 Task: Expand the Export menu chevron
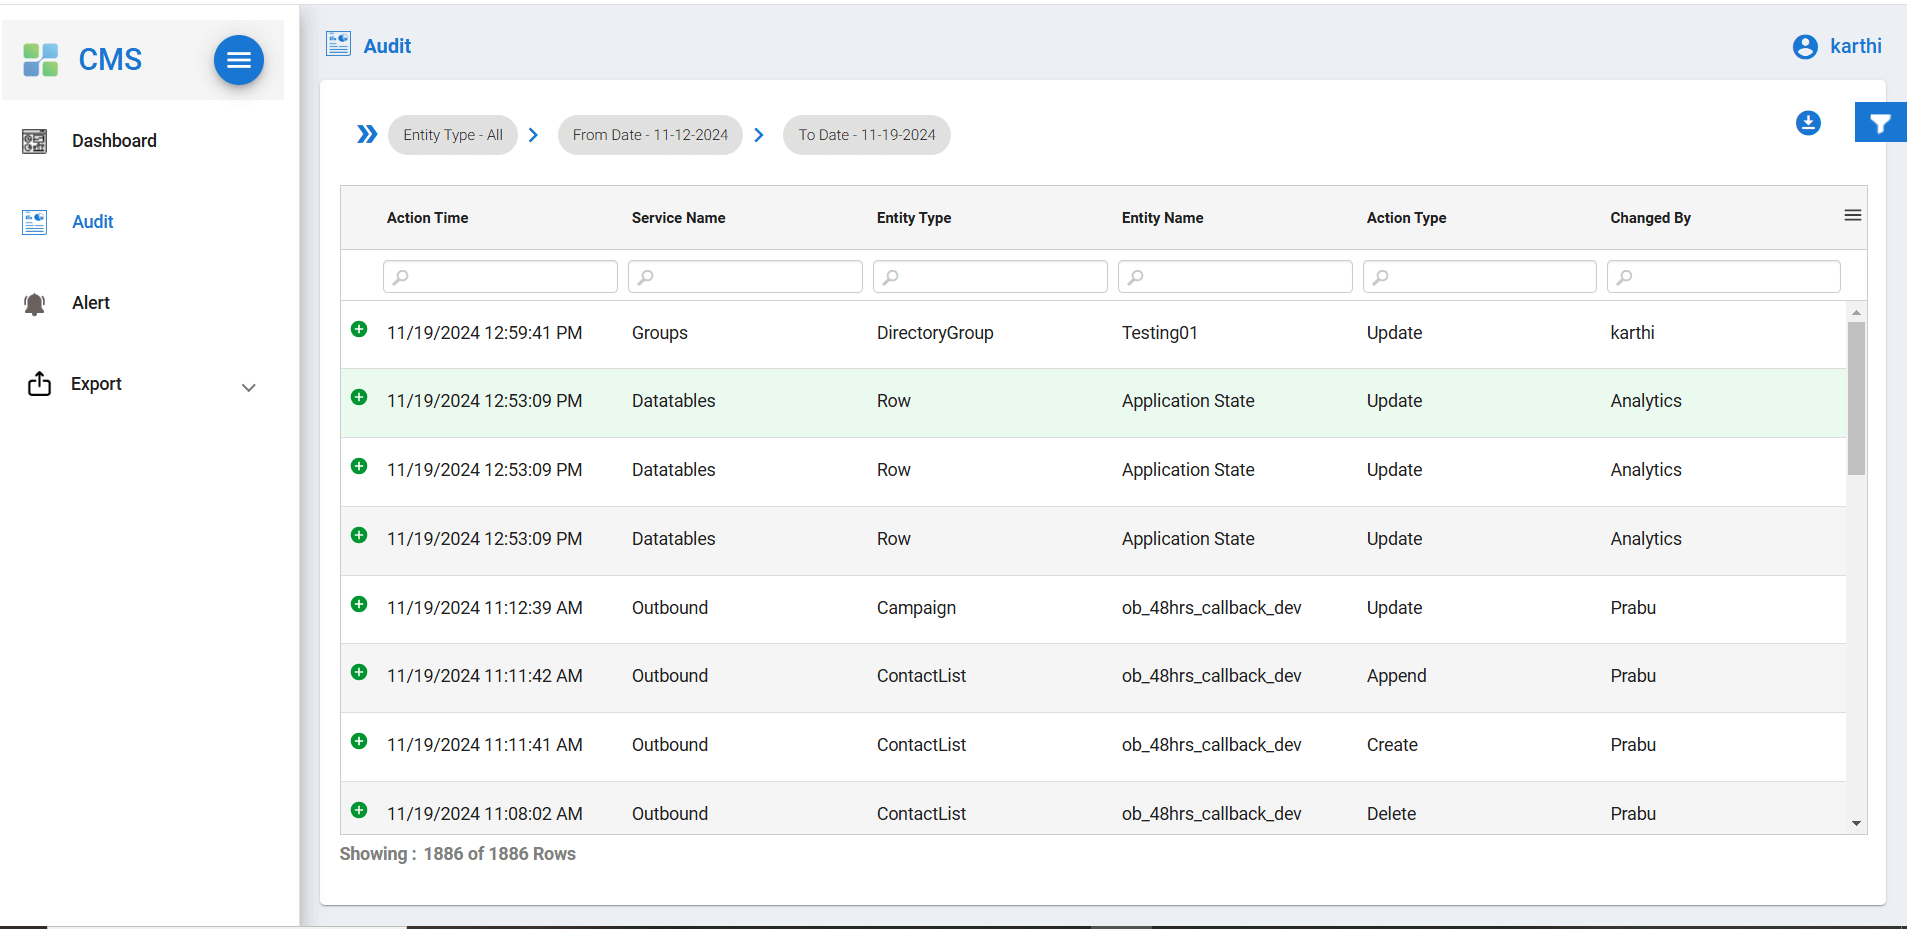point(249,387)
